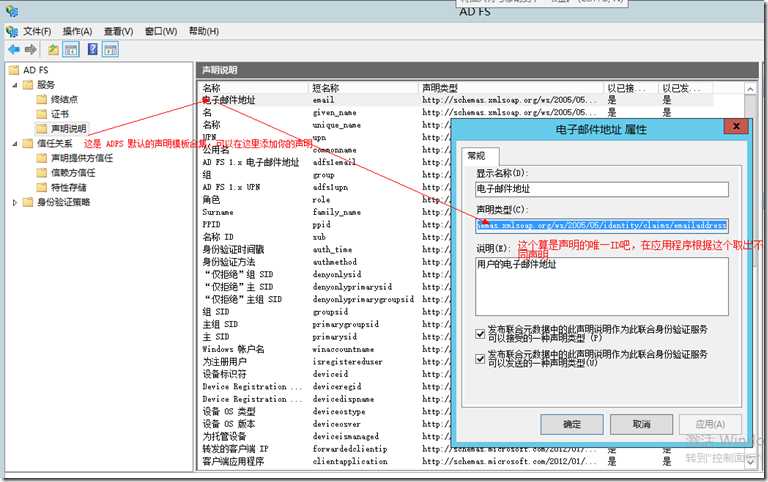Click the 应用(A) button

(710, 424)
